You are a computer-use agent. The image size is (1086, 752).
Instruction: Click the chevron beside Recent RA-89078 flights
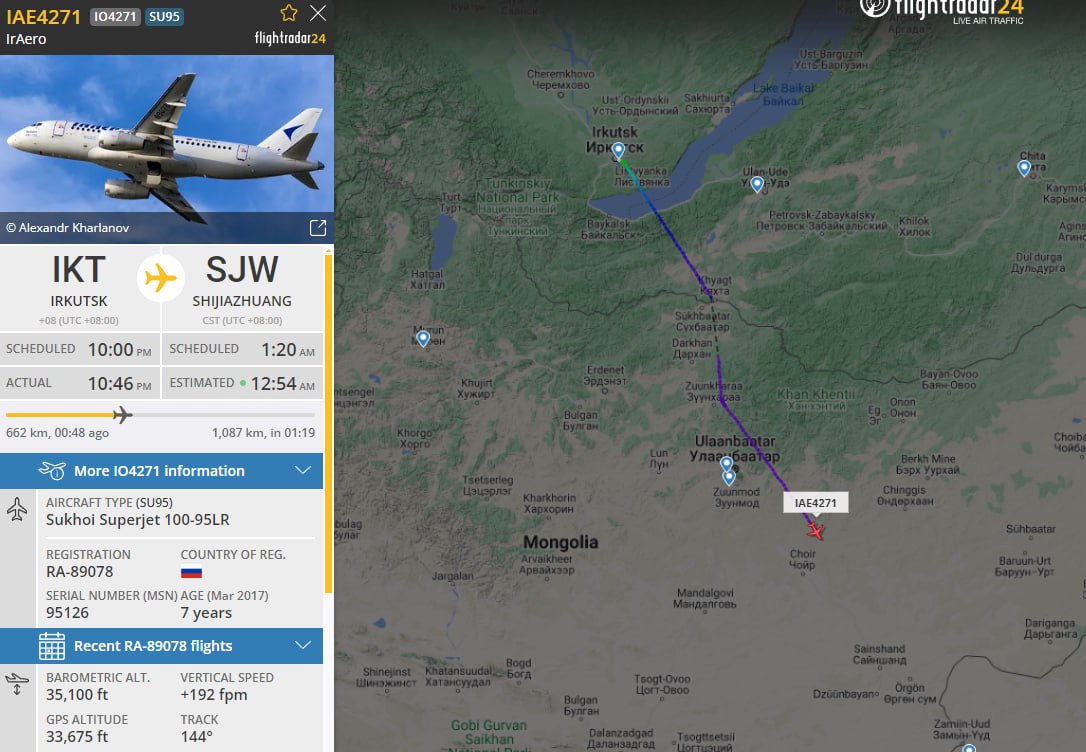tap(303, 645)
